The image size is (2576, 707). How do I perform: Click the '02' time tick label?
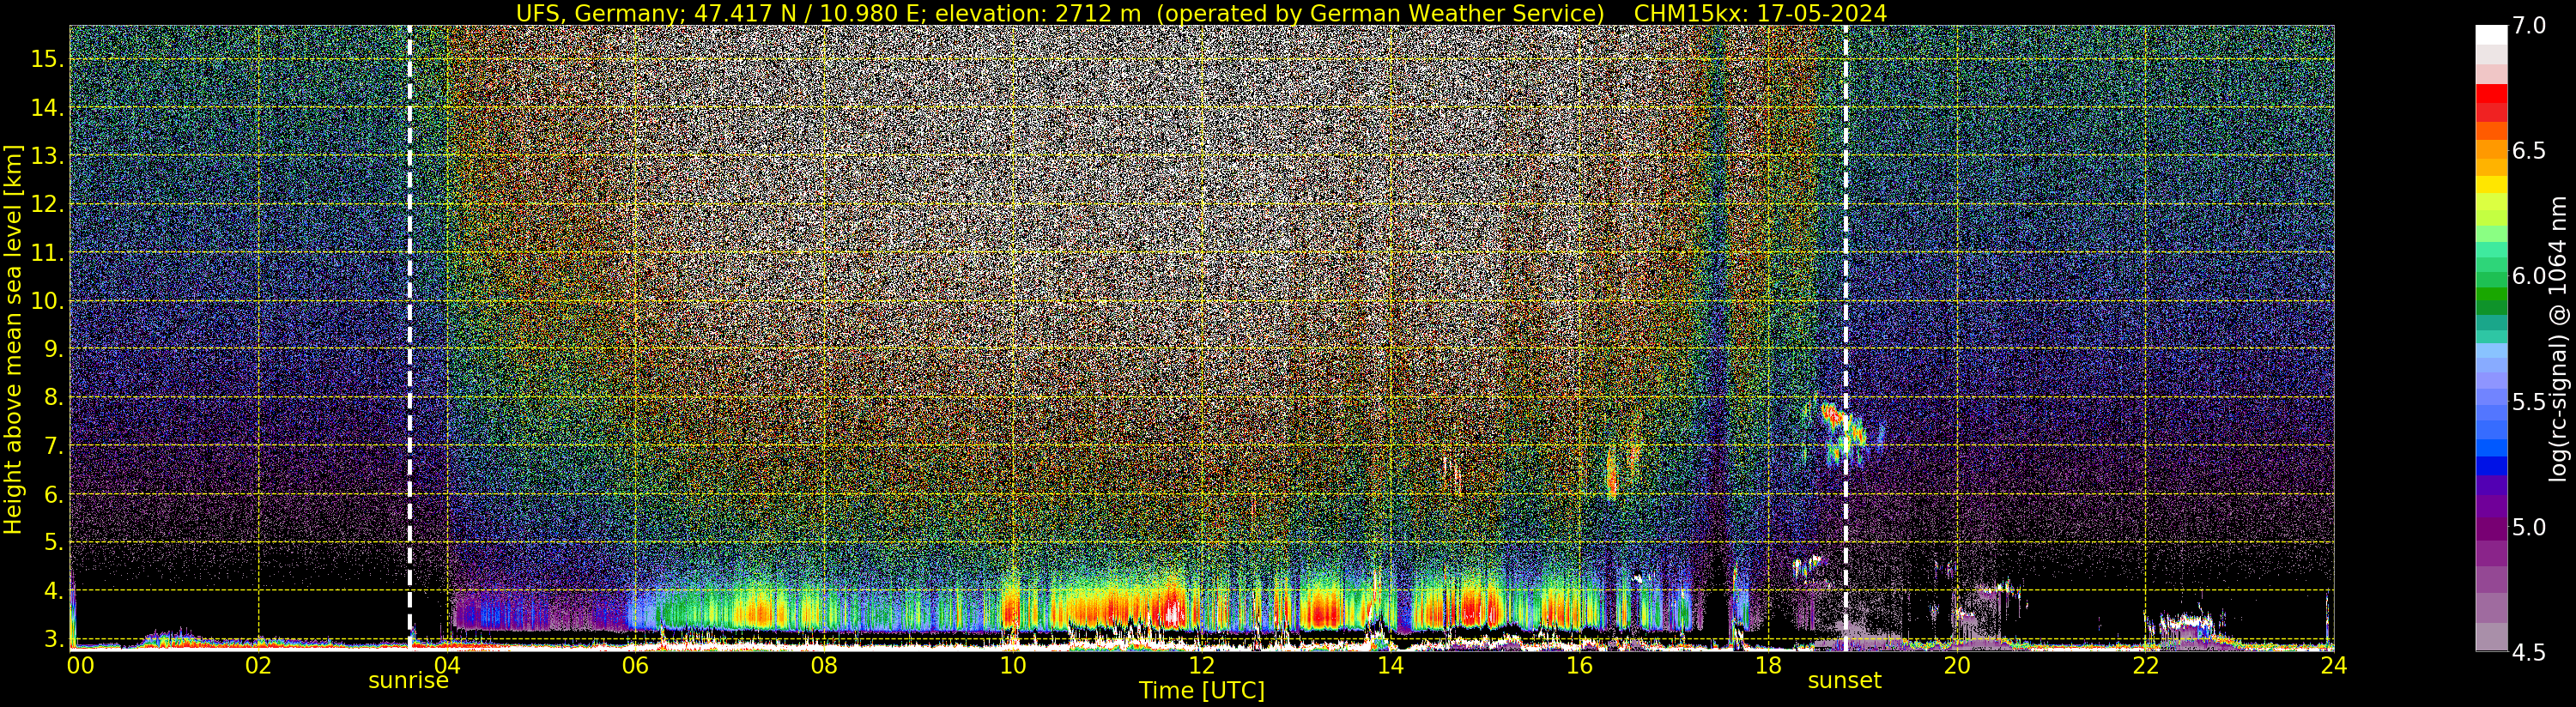pos(258,665)
